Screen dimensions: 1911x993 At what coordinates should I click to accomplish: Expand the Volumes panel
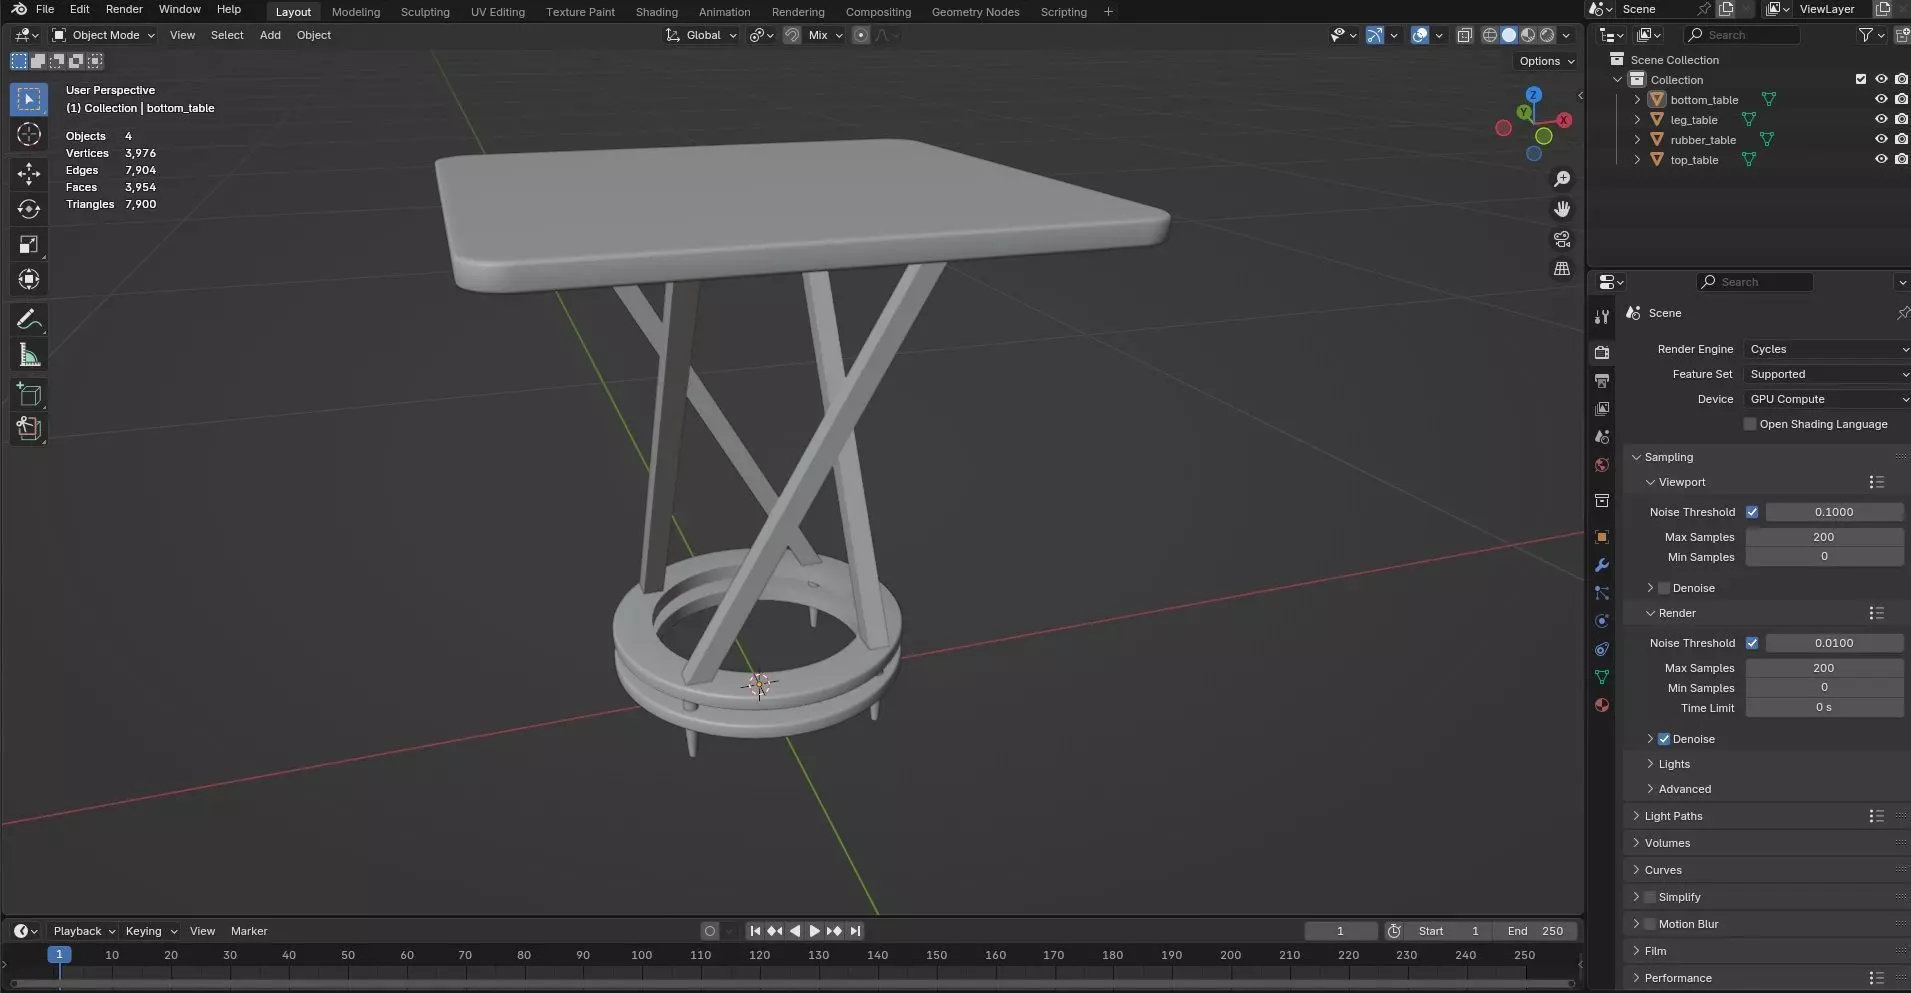point(1667,843)
